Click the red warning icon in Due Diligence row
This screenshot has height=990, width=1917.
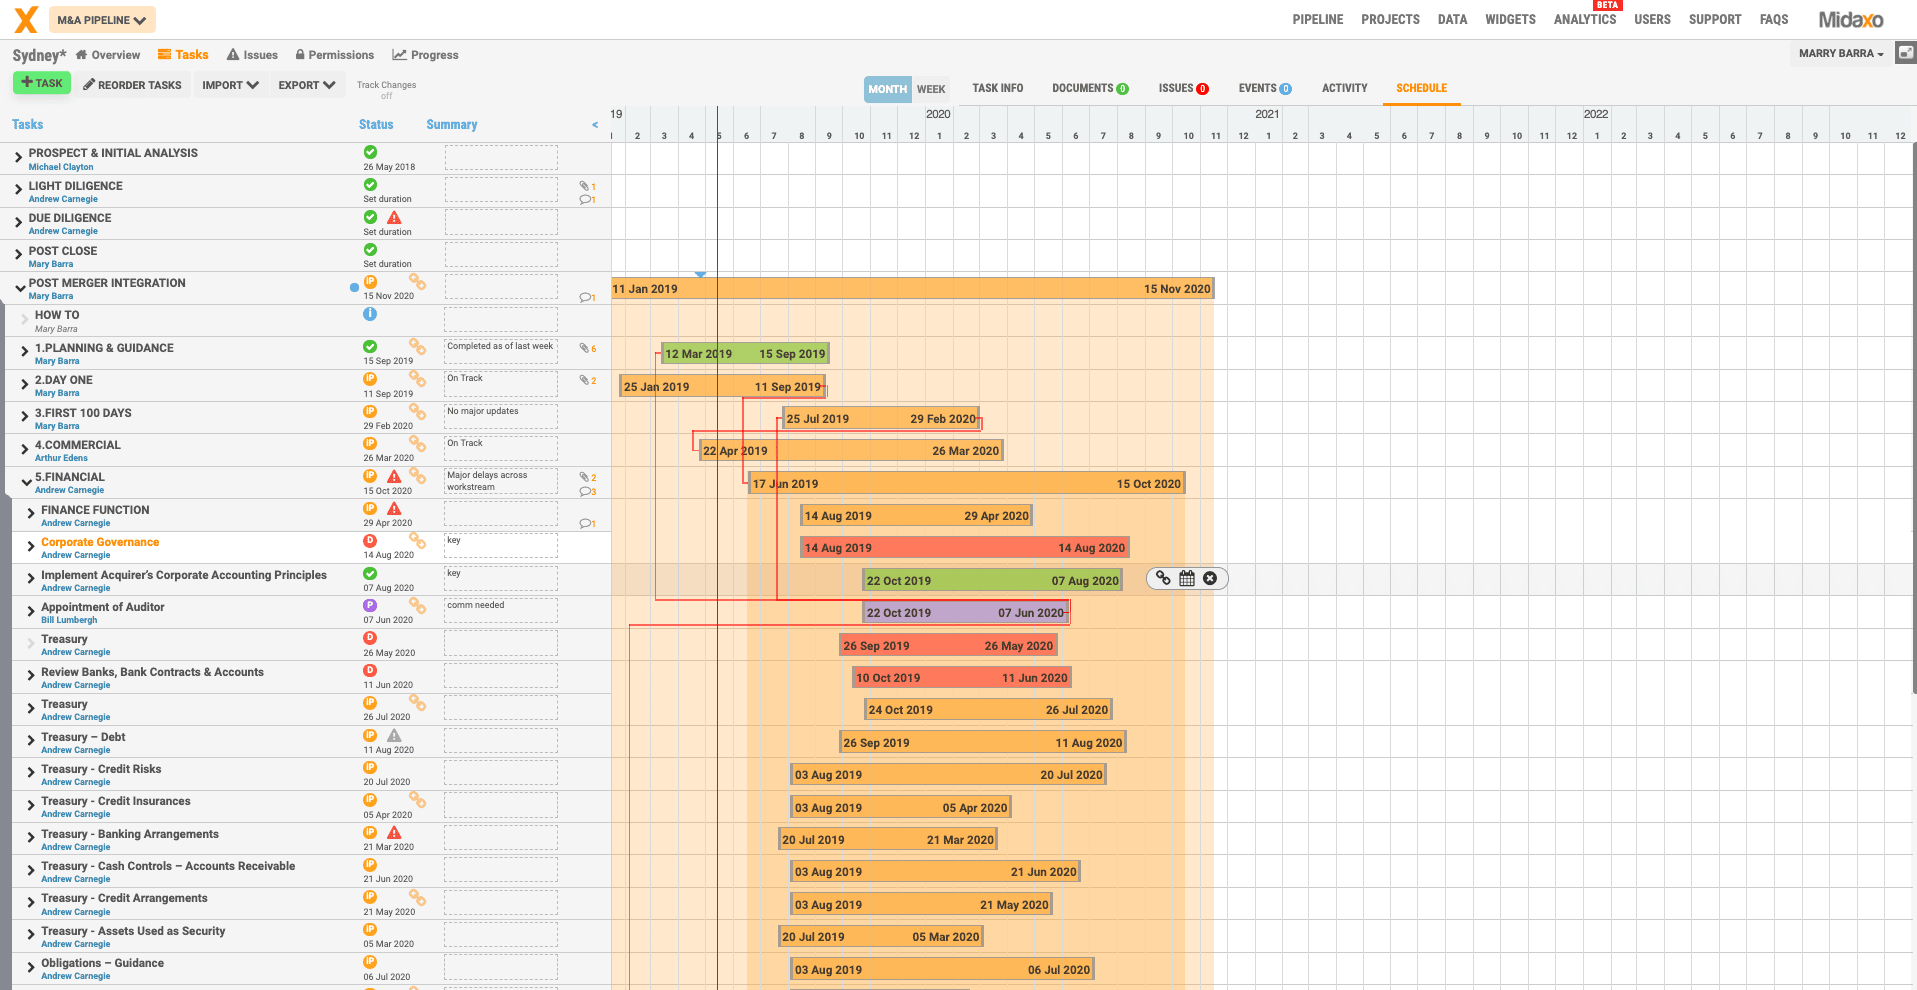pos(394,217)
